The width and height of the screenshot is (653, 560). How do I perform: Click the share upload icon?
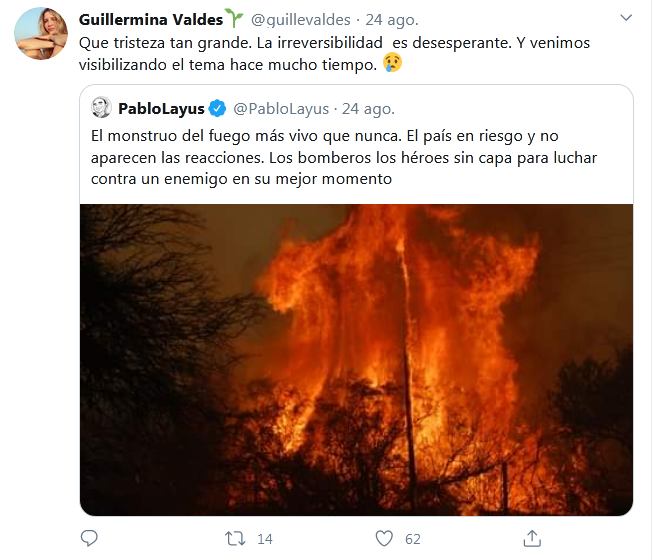[x=532, y=538]
